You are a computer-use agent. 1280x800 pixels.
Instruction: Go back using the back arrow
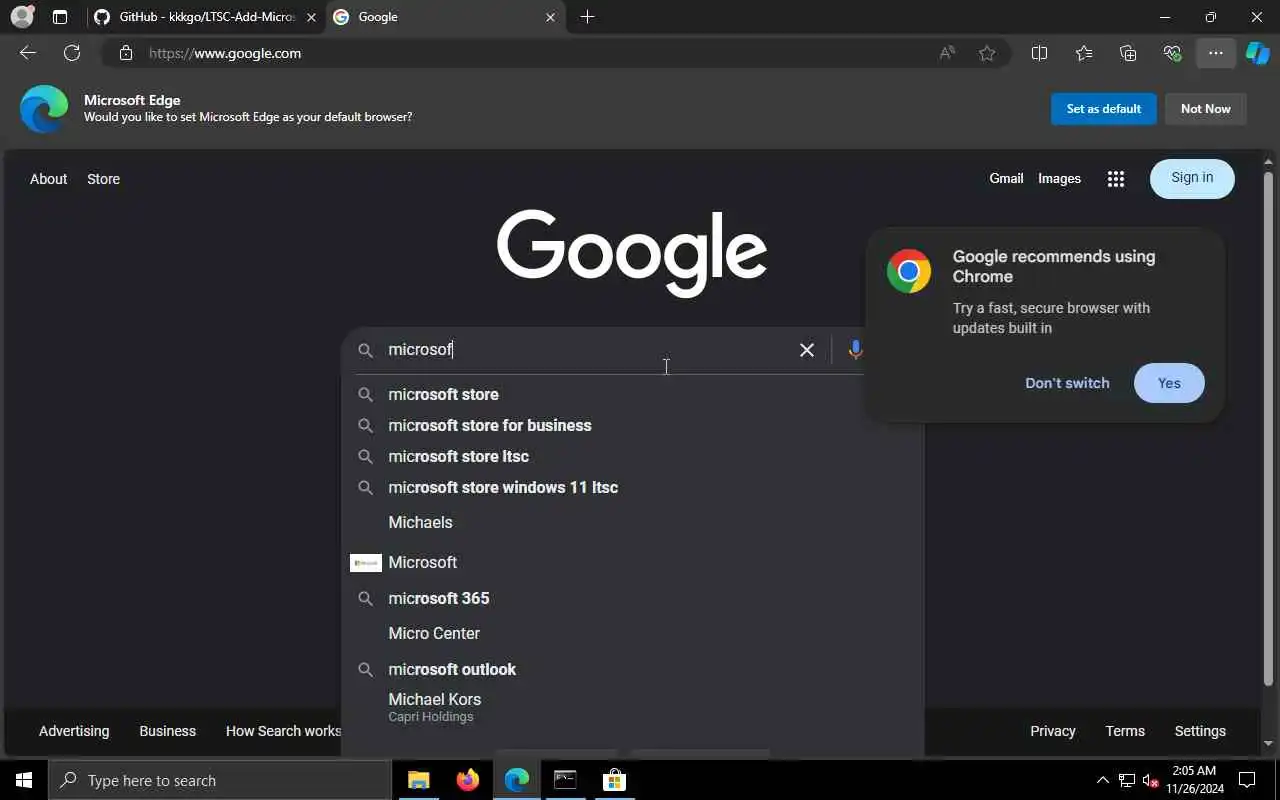pos(28,53)
